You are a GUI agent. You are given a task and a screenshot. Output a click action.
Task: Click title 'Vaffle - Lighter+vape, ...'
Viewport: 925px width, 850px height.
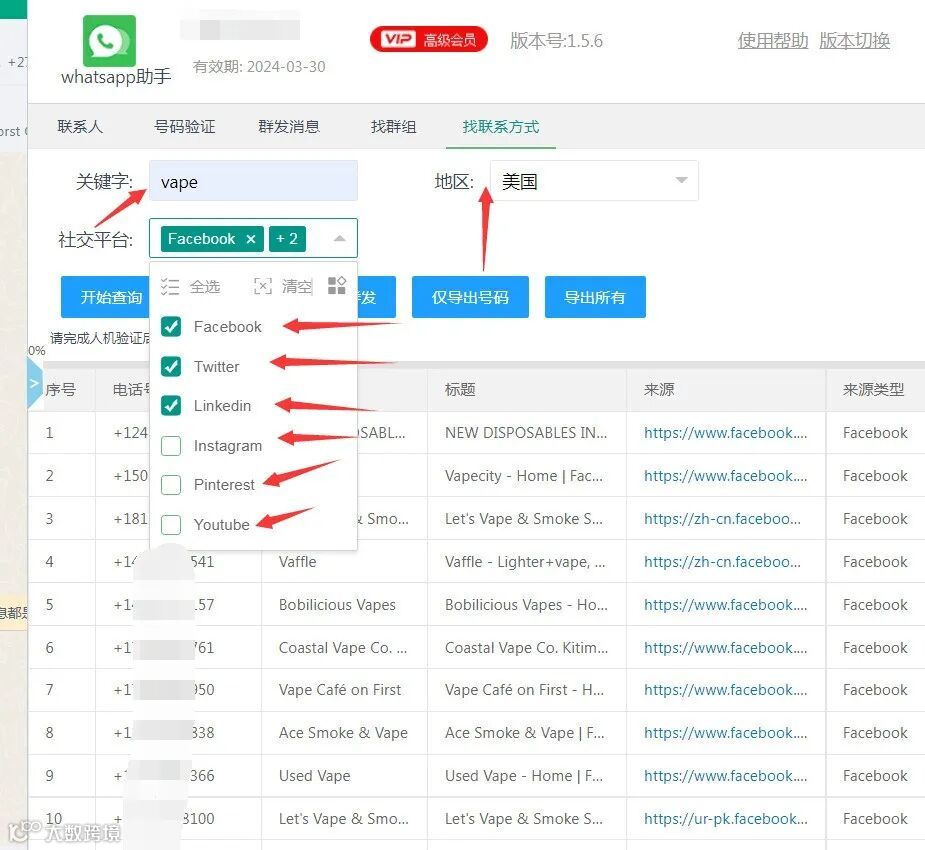click(525, 562)
